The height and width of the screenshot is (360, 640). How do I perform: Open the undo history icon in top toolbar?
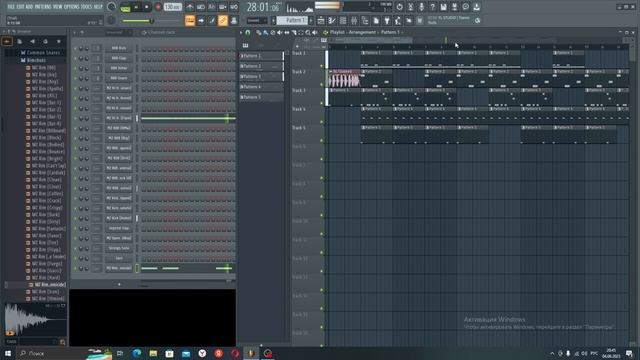399,7
